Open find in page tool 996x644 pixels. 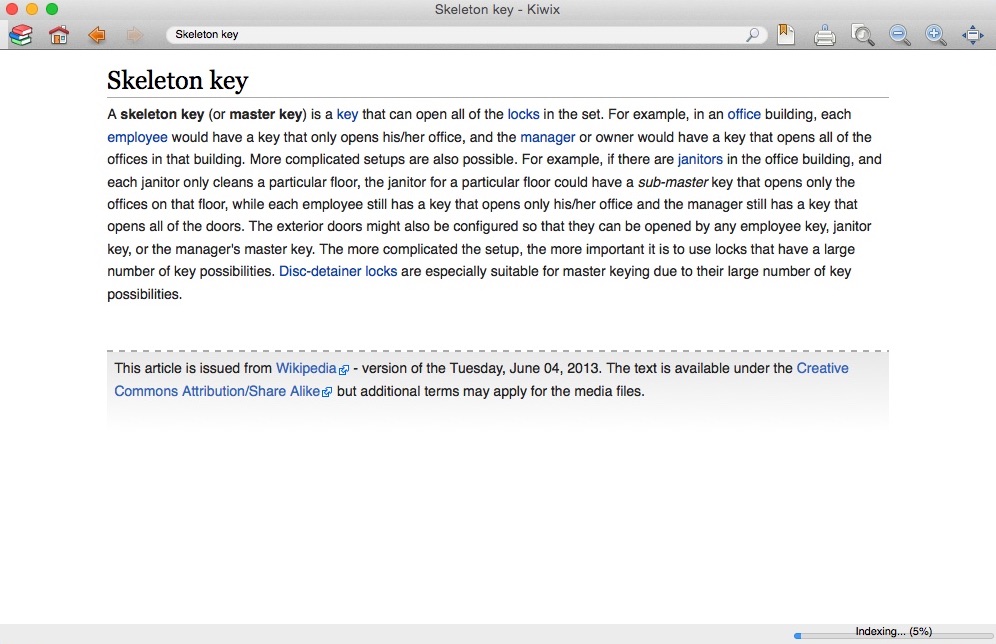pyautogui.click(x=862, y=35)
